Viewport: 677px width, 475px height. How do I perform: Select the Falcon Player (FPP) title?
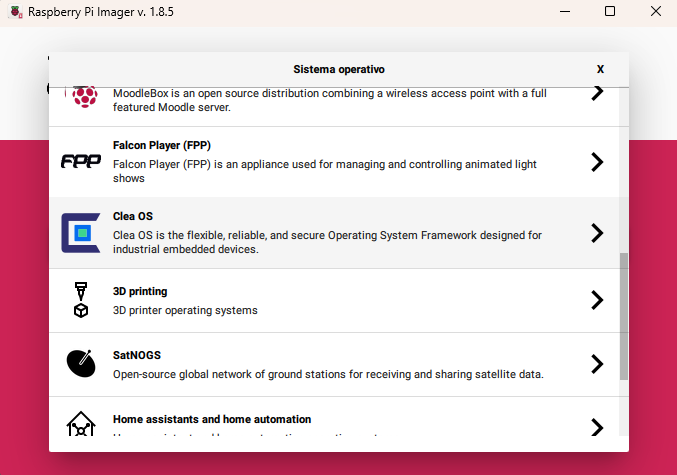click(162, 146)
